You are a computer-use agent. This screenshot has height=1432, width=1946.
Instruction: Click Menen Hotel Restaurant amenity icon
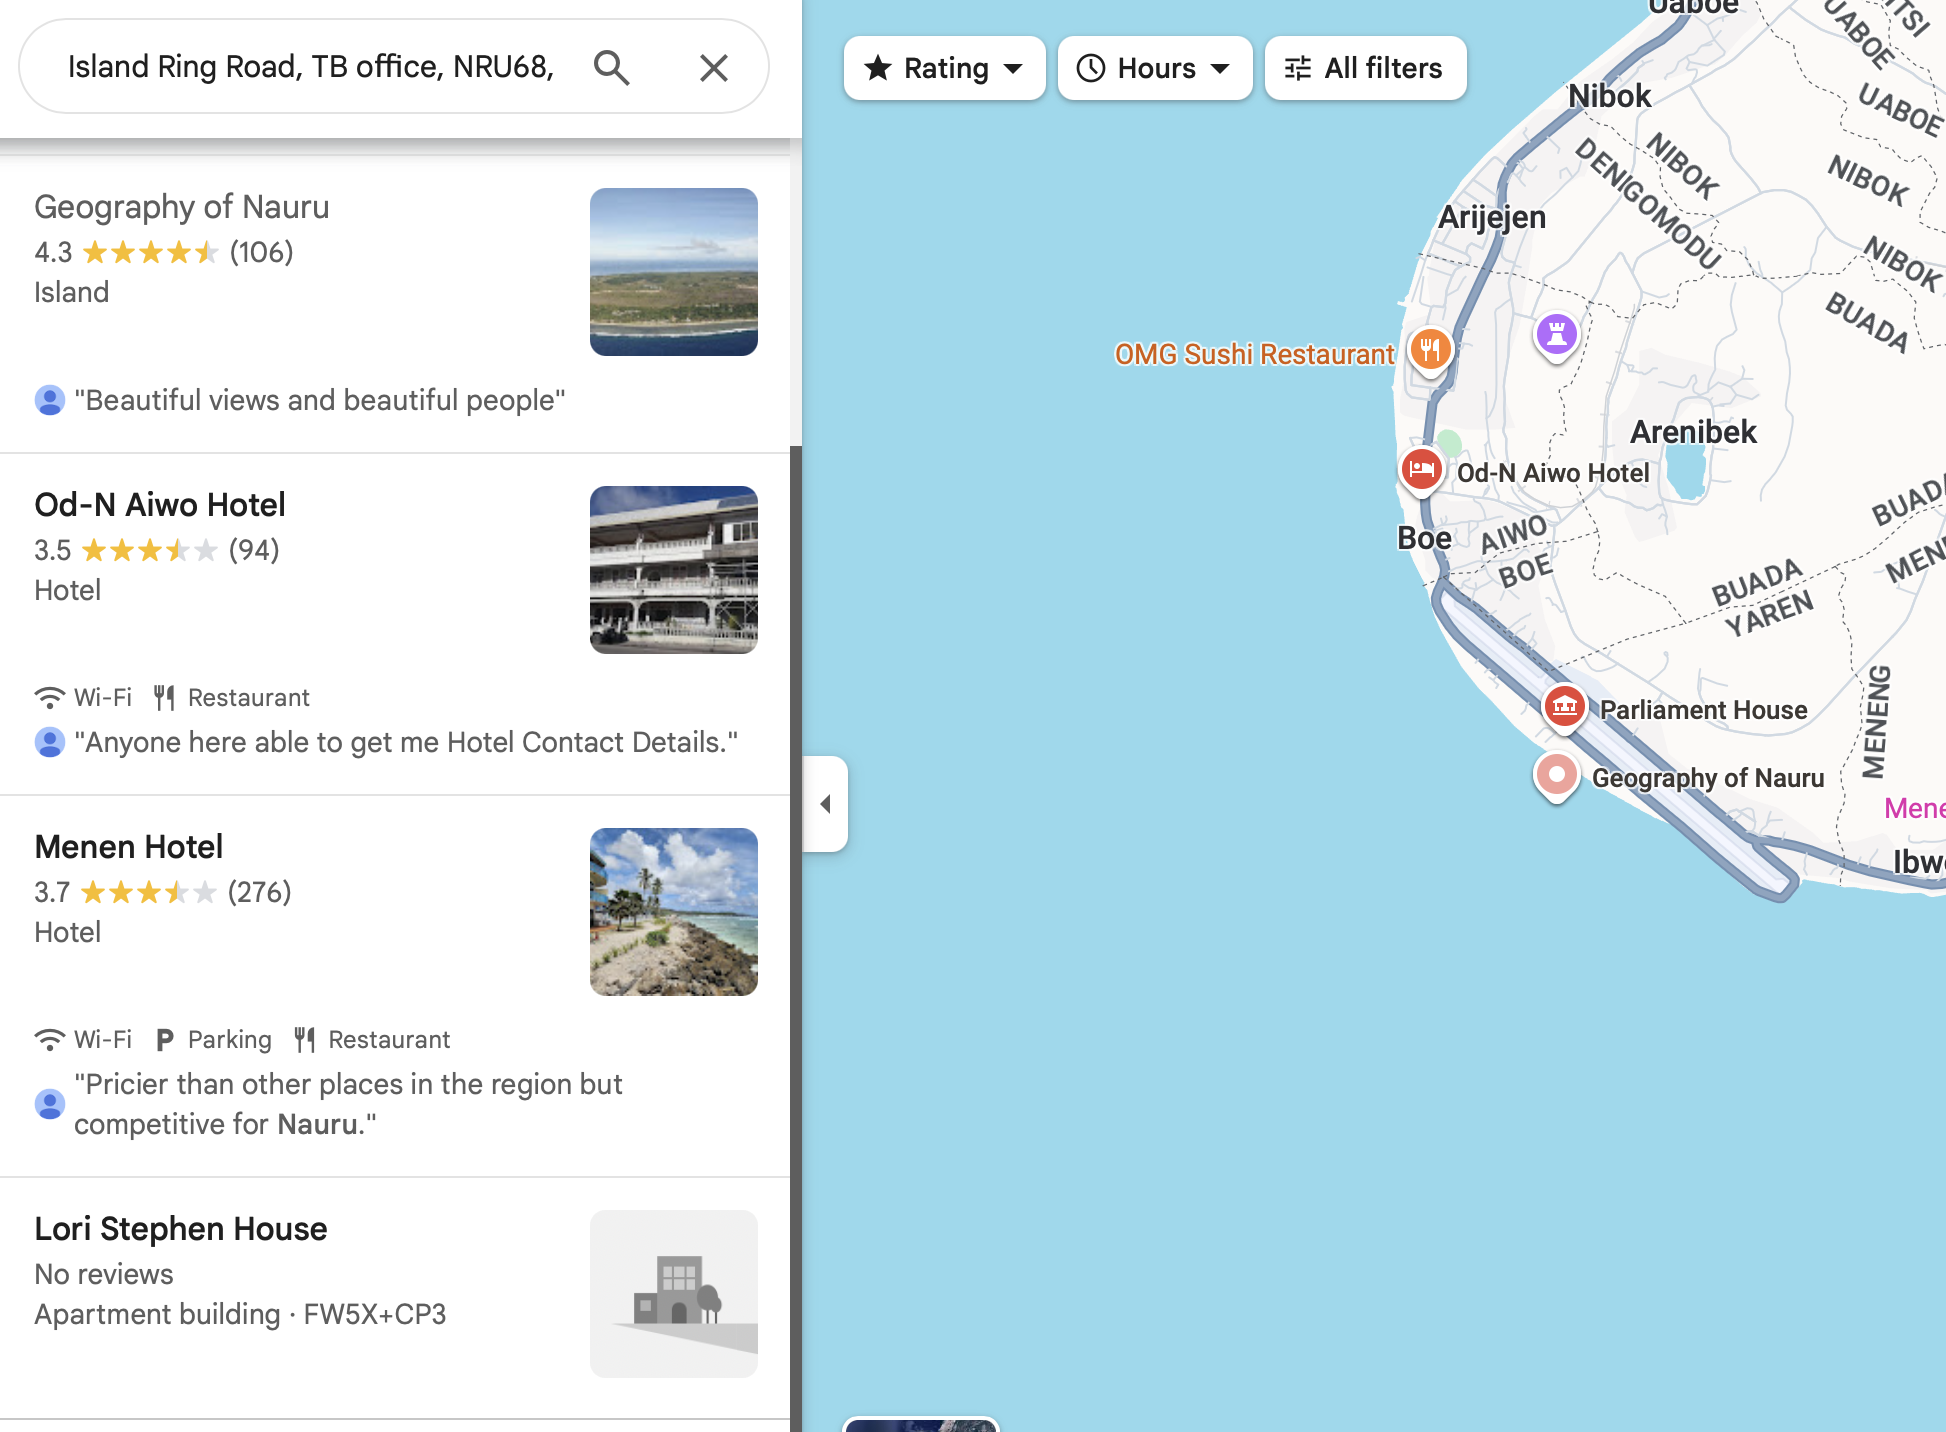click(x=305, y=1039)
